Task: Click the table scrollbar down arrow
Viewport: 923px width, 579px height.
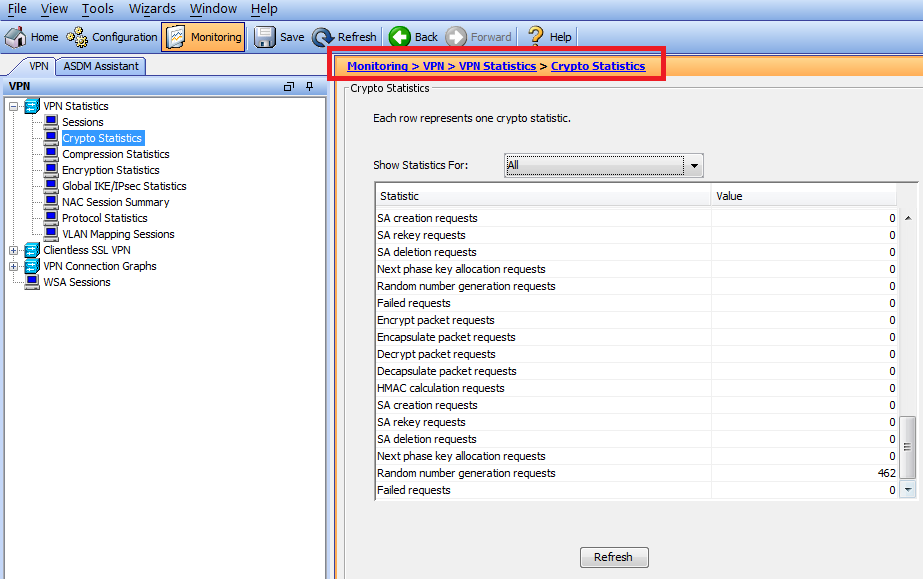Action: tap(908, 490)
